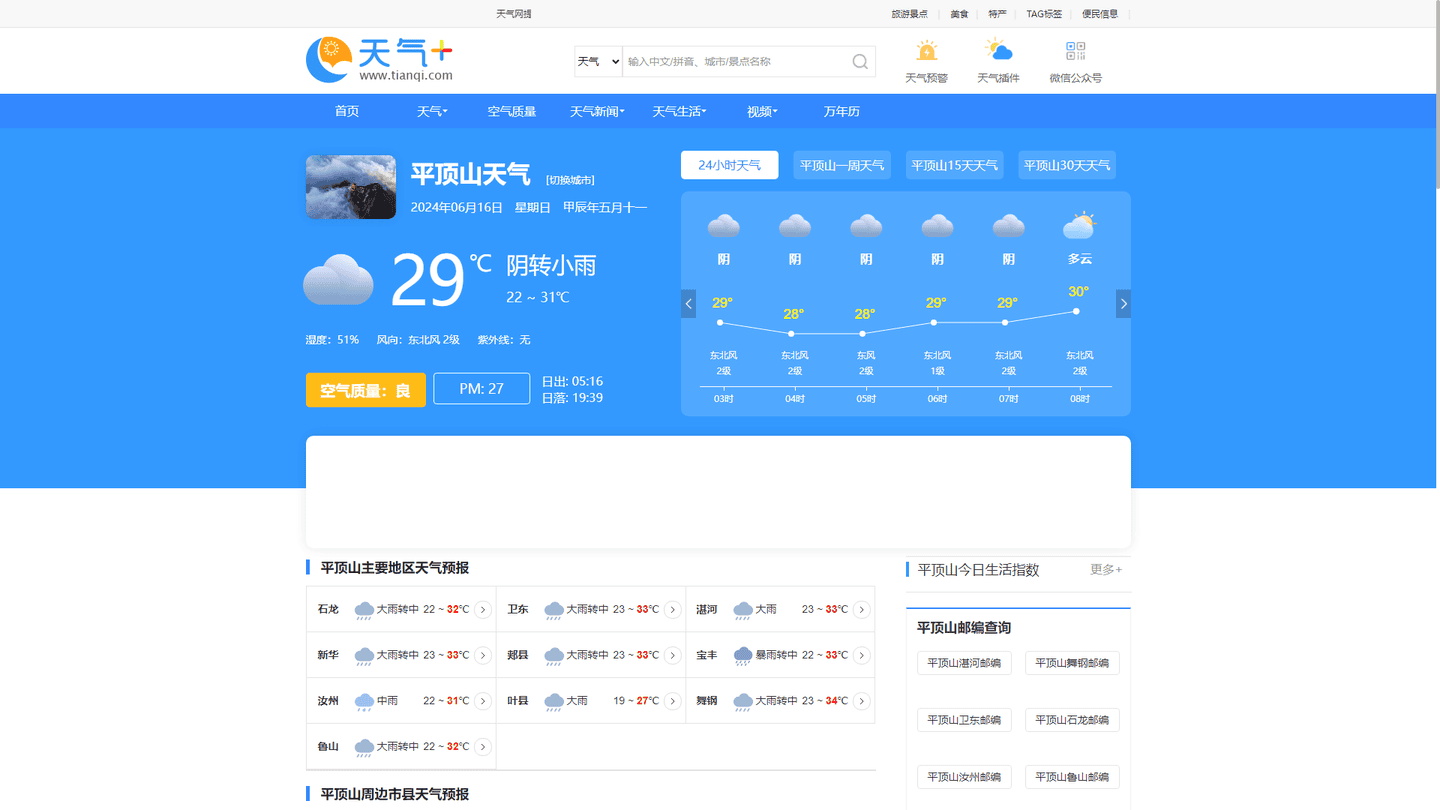Screen dimensions: 1440x810
Task: Click the 平顶山卫东邮编 button
Action: pyautogui.click(x=964, y=720)
